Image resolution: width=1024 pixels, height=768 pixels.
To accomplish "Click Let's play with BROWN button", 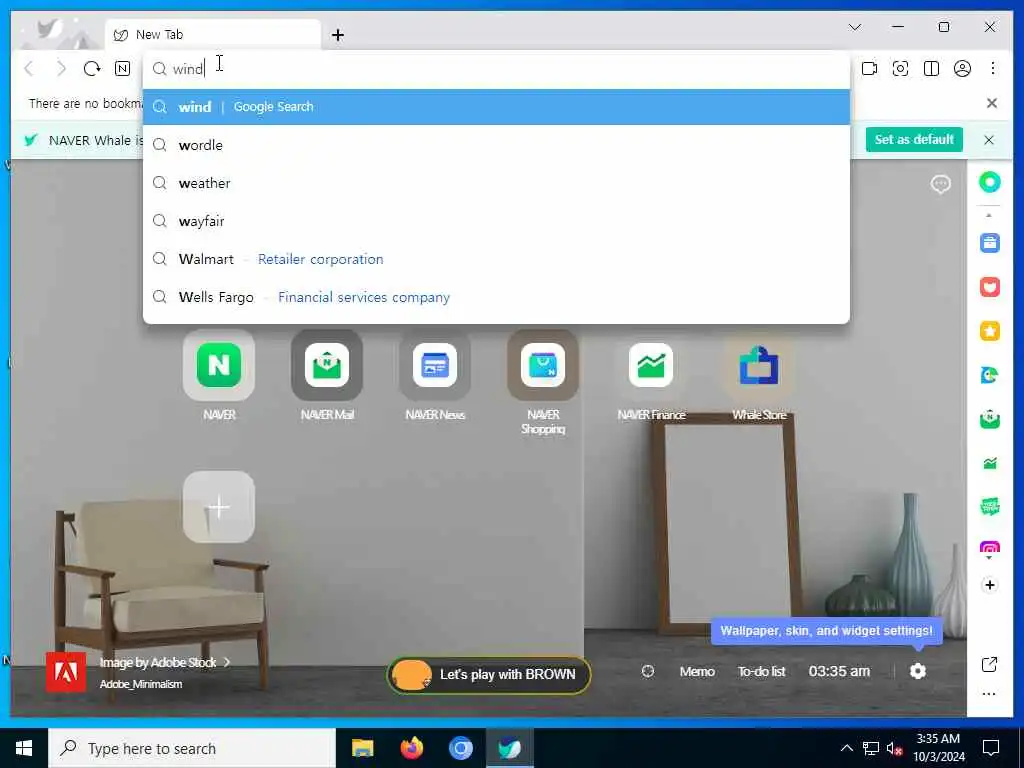I will pos(489,675).
